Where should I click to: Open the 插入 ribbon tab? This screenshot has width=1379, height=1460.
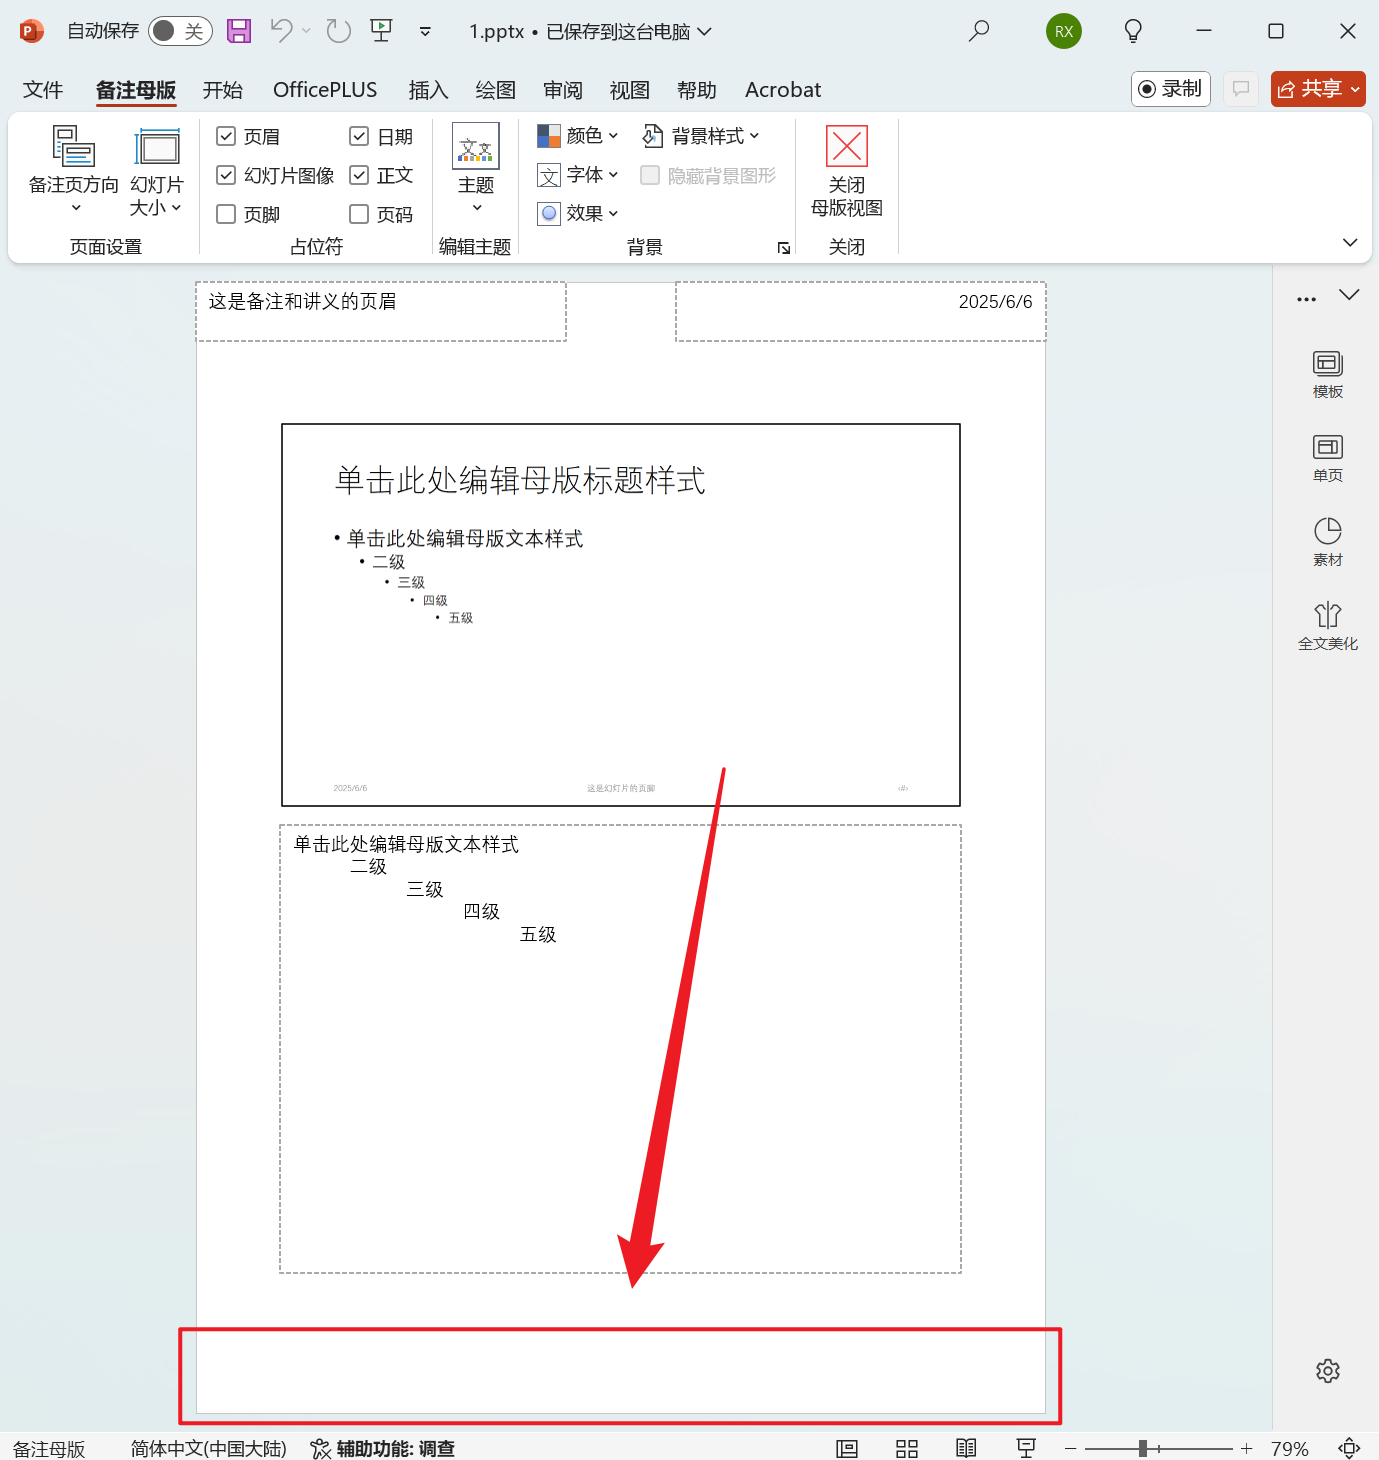pyautogui.click(x=428, y=90)
